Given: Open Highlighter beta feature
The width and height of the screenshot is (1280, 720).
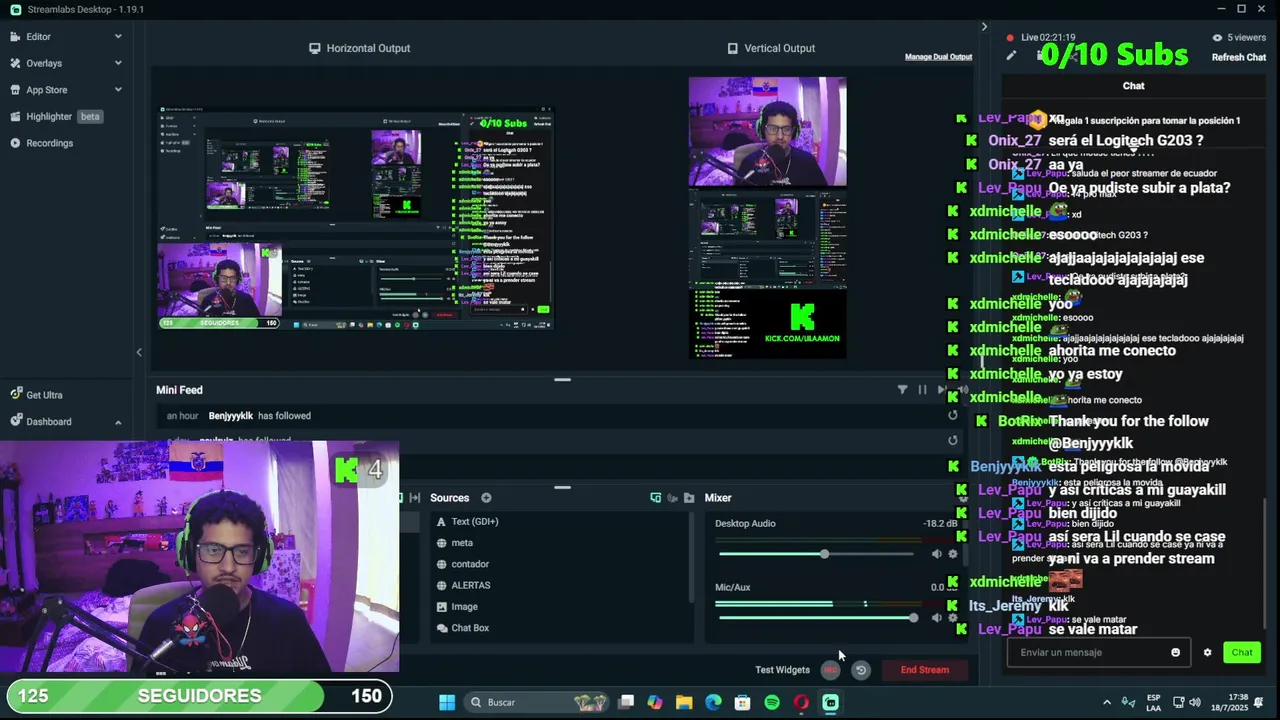Looking at the screenshot, I should pos(56,116).
